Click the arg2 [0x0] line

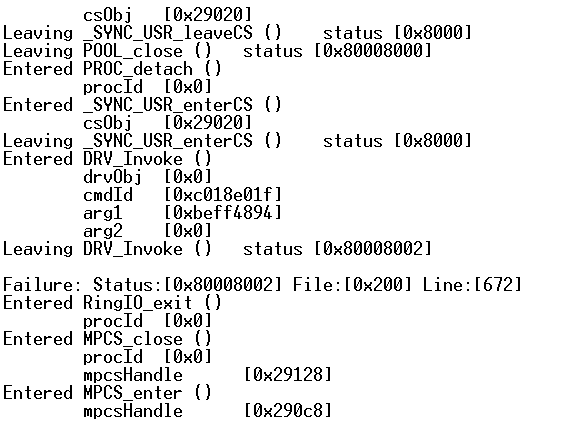coord(147,231)
